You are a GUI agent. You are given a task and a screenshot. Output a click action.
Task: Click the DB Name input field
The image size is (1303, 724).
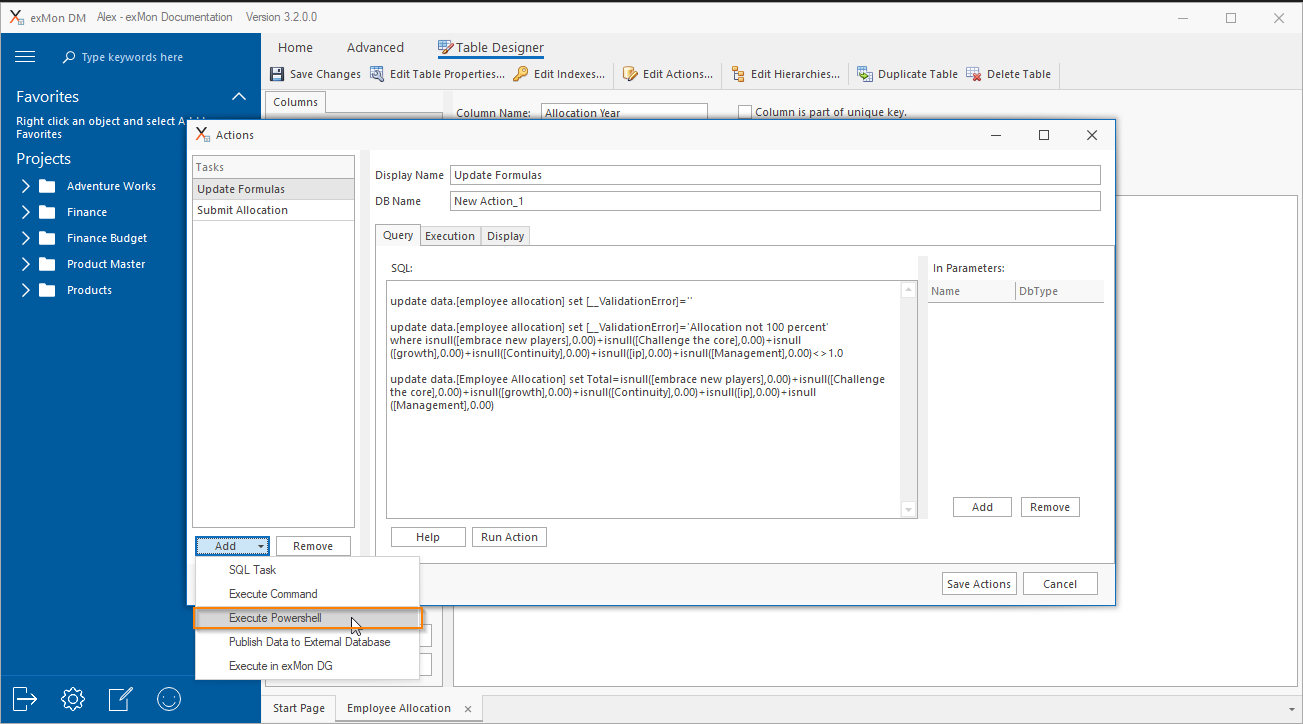pyautogui.click(x=775, y=201)
